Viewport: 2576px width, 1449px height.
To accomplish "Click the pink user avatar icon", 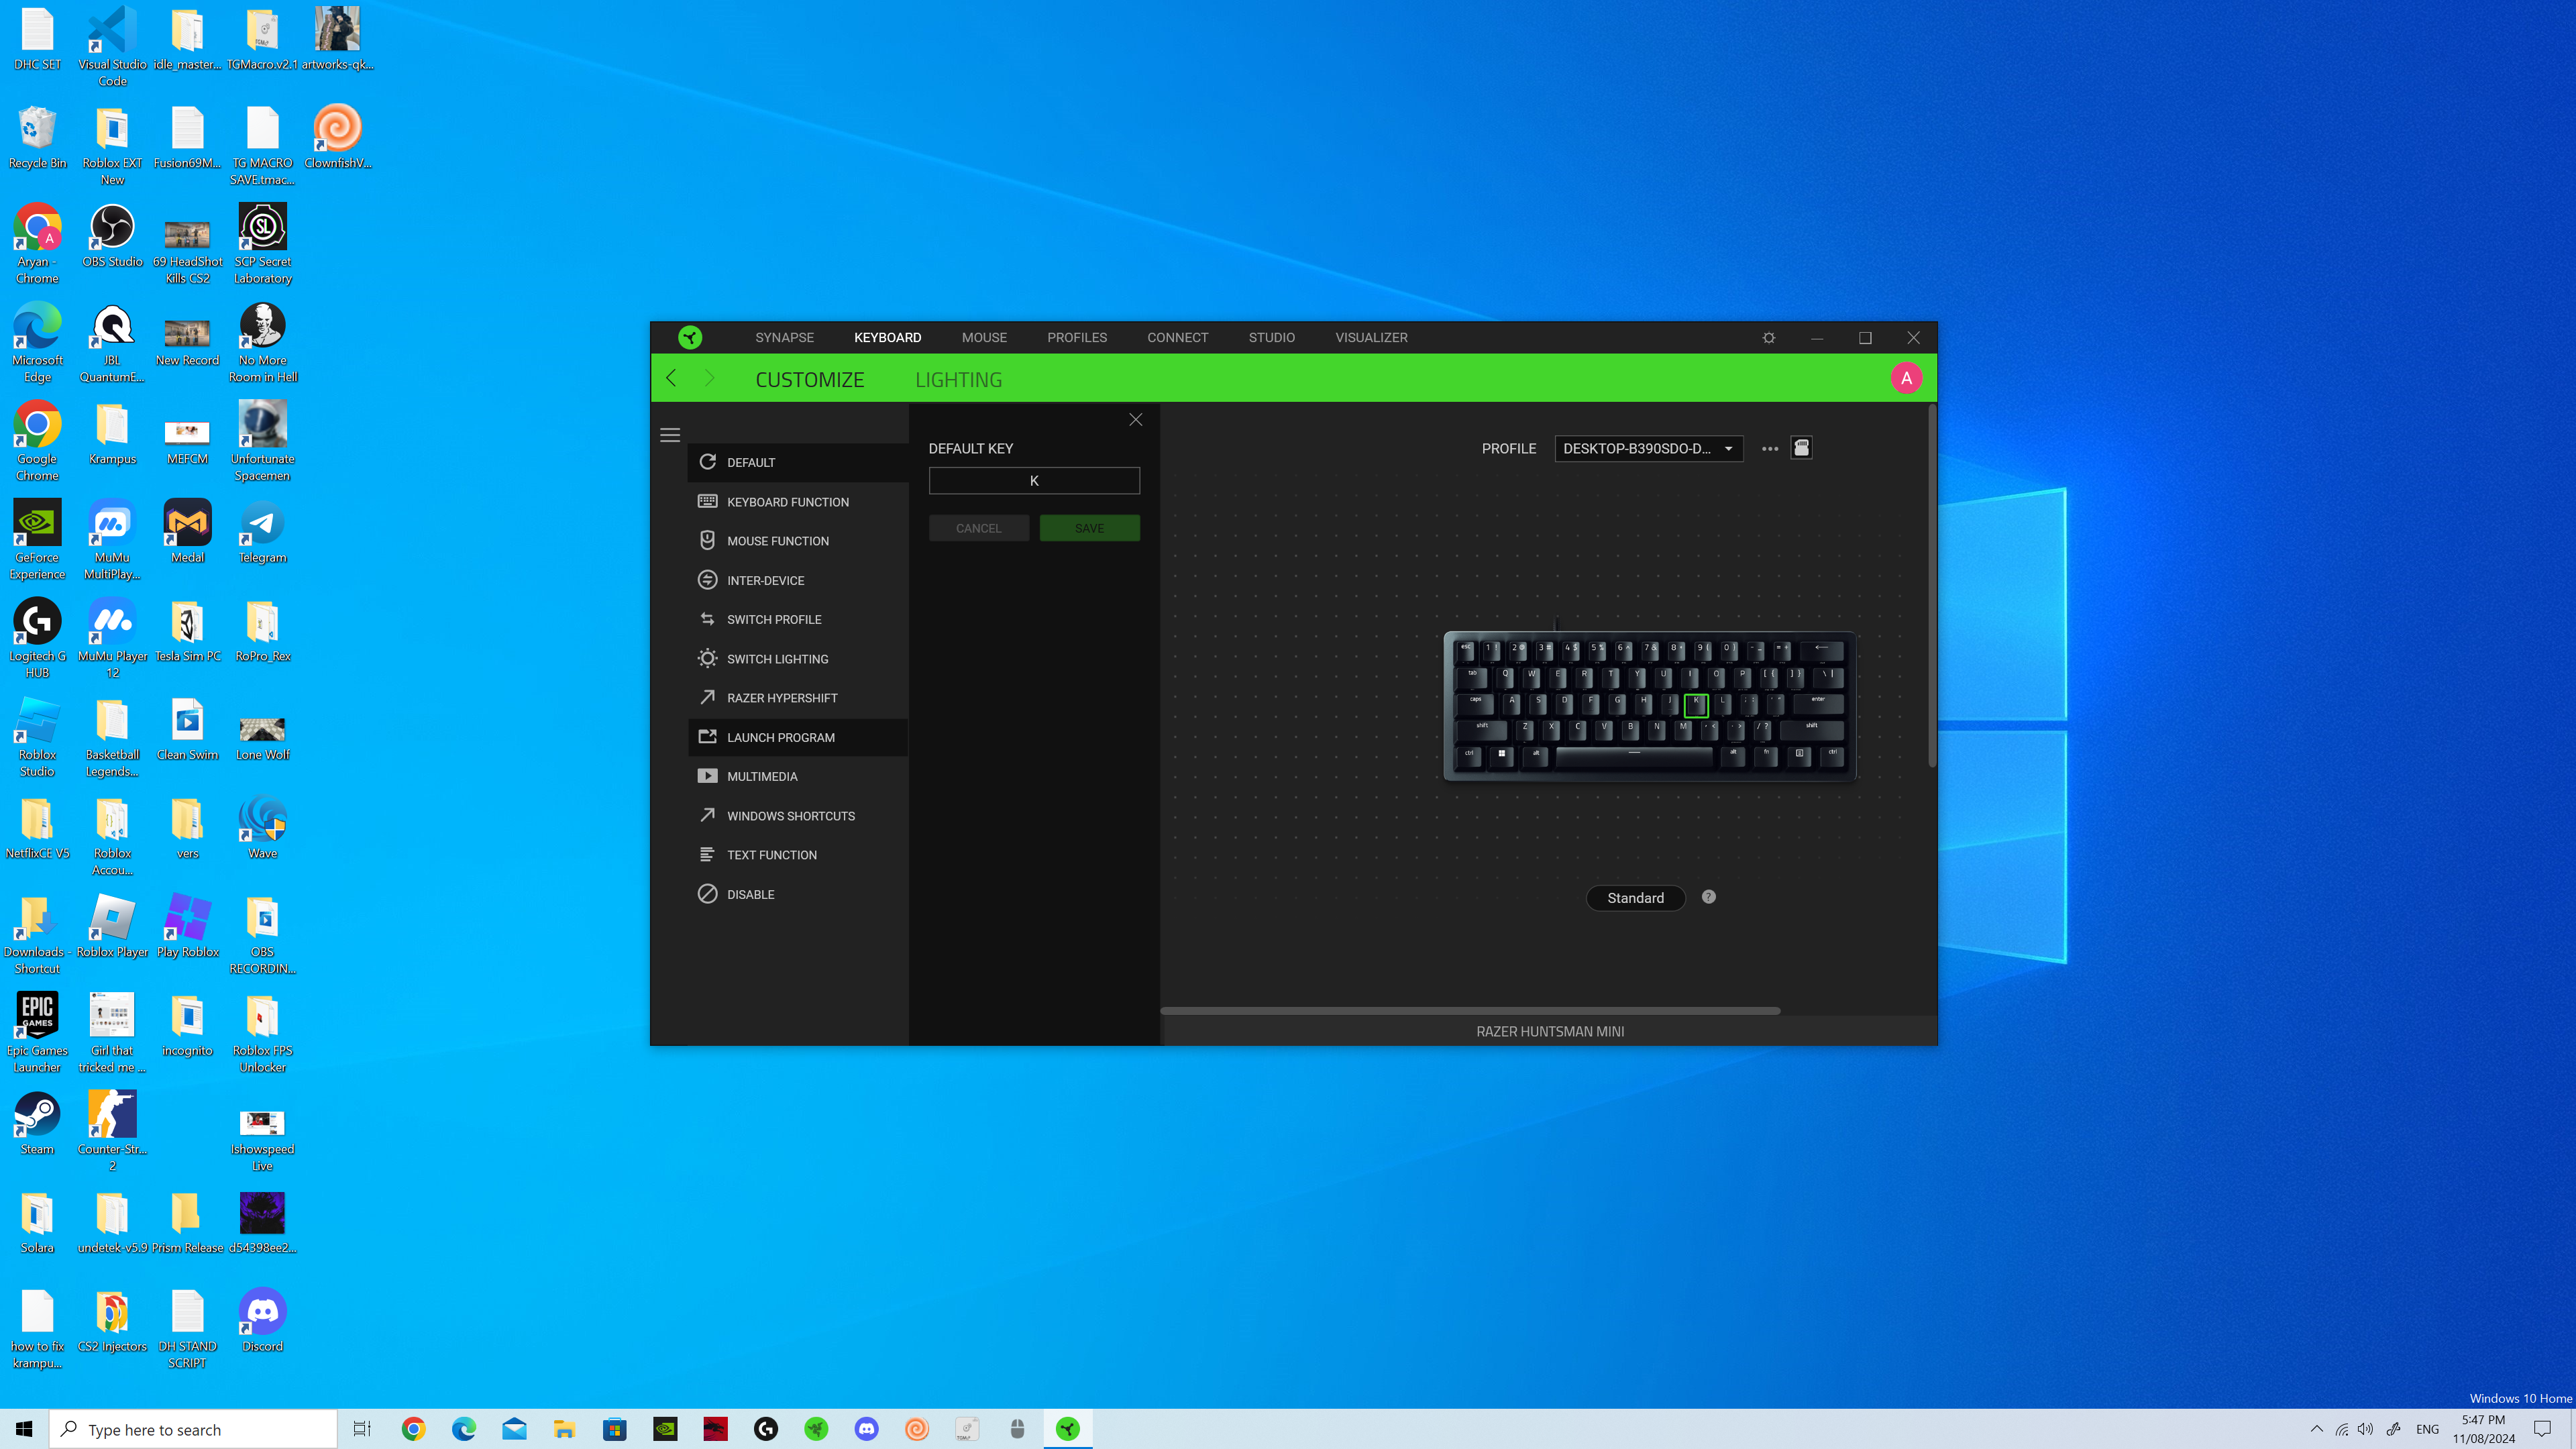I will 1906,379.
